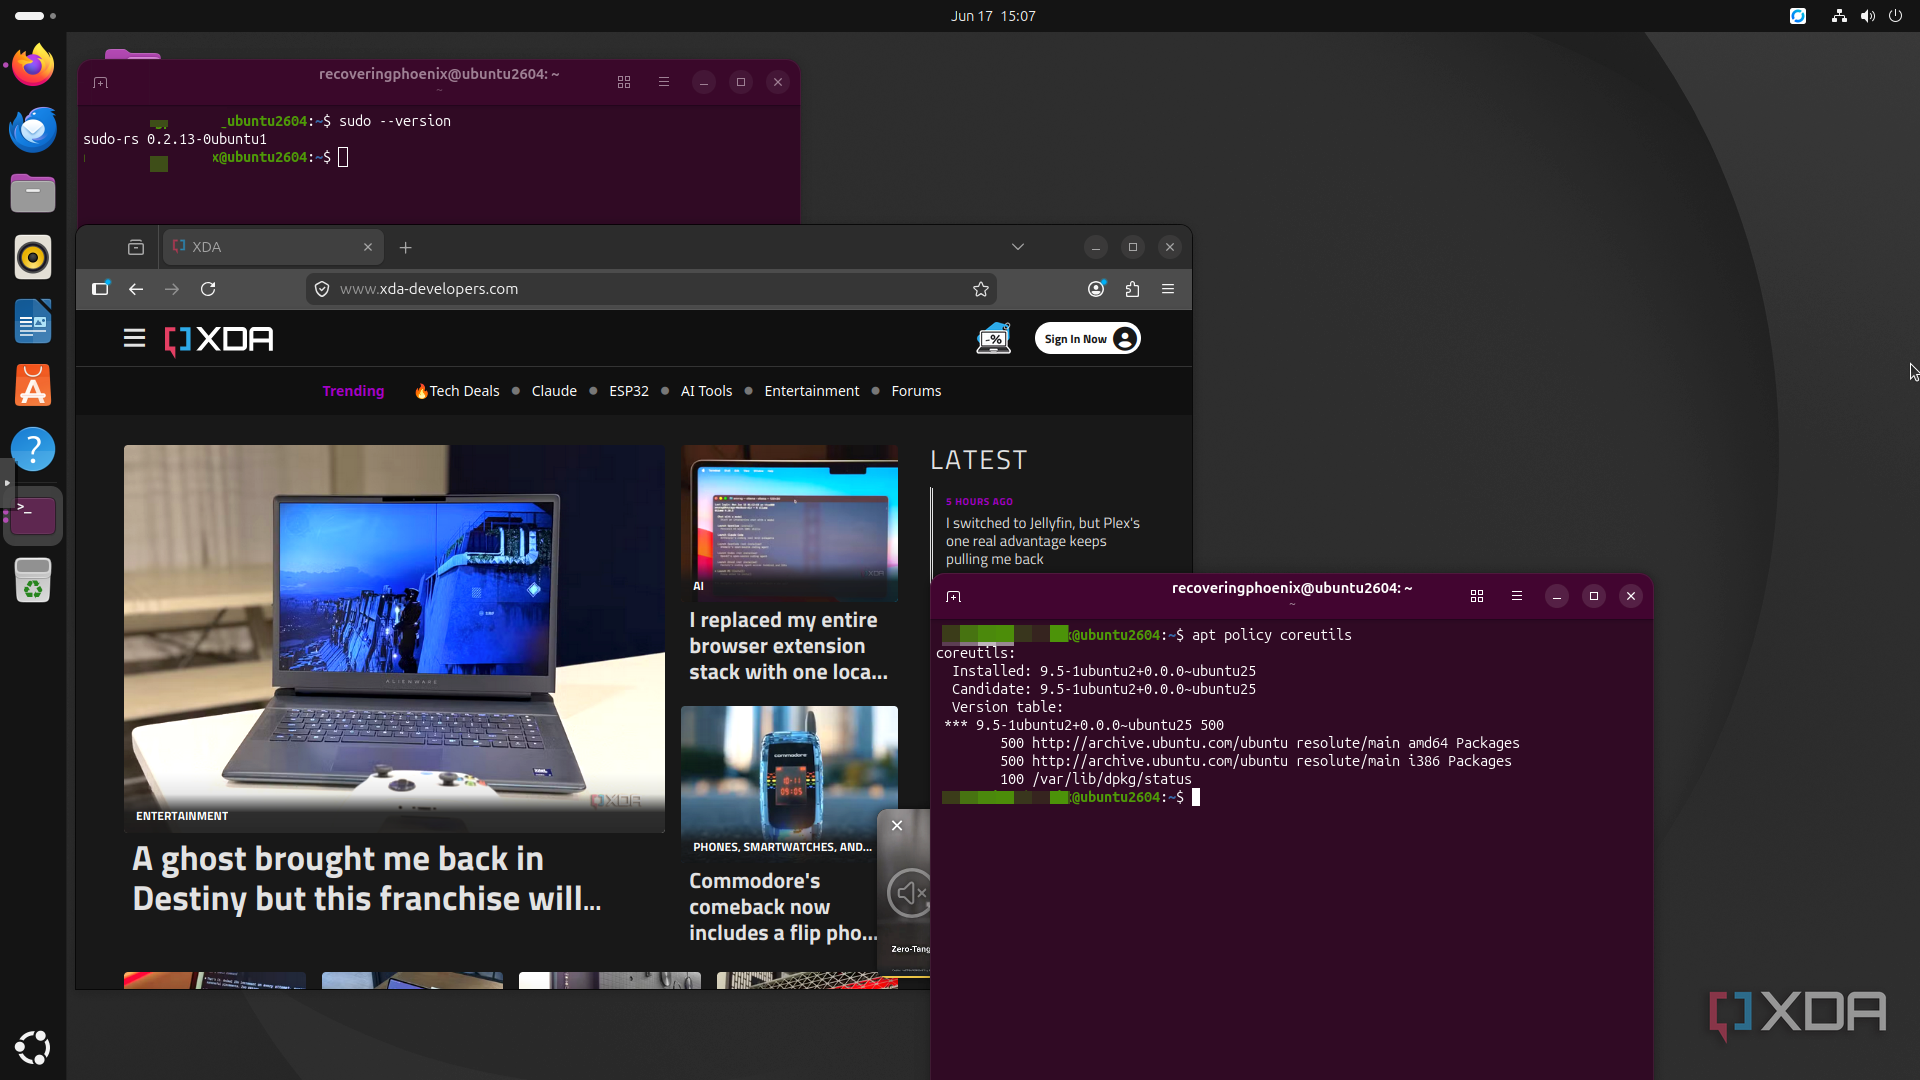This screenshot has height=1080, width=1920.
Task: Open the Claude trending topic
Action: point(554,391)
